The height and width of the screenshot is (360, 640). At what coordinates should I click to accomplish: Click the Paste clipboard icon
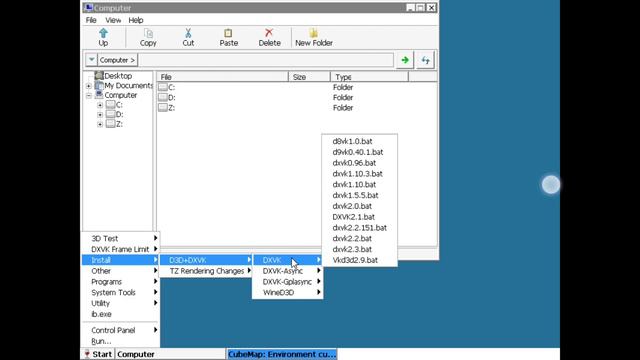coord(228,33)
